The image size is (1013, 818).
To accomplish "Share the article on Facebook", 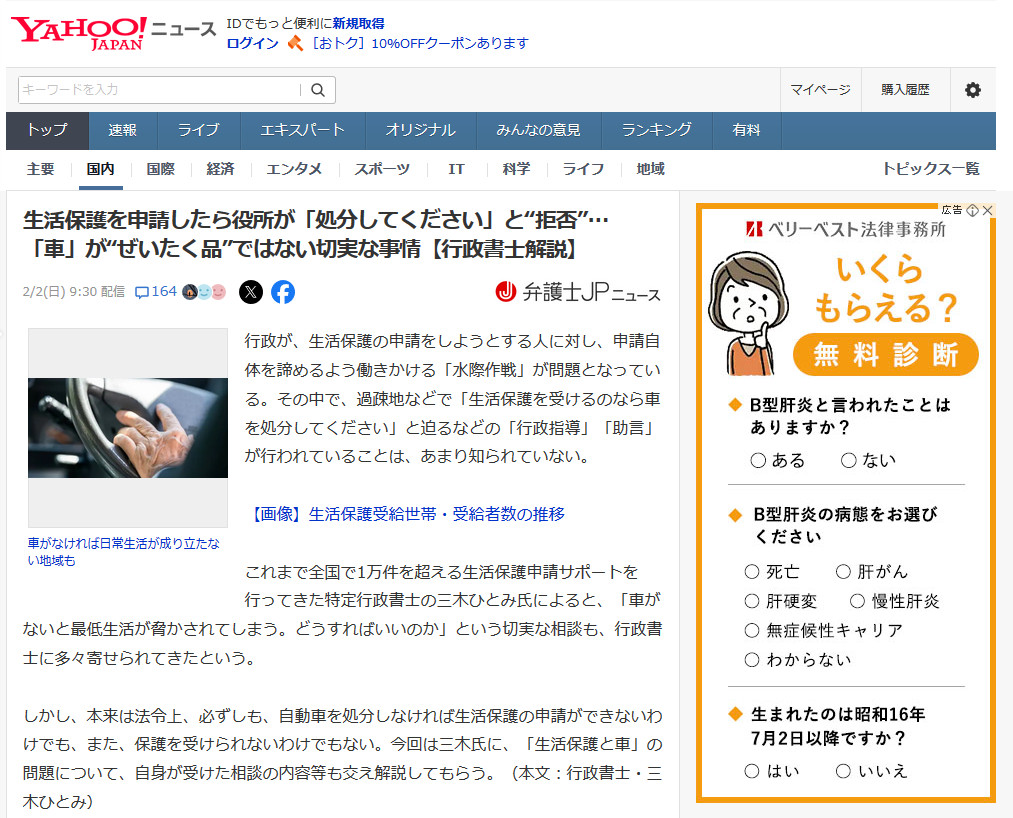I will point(283,292).
